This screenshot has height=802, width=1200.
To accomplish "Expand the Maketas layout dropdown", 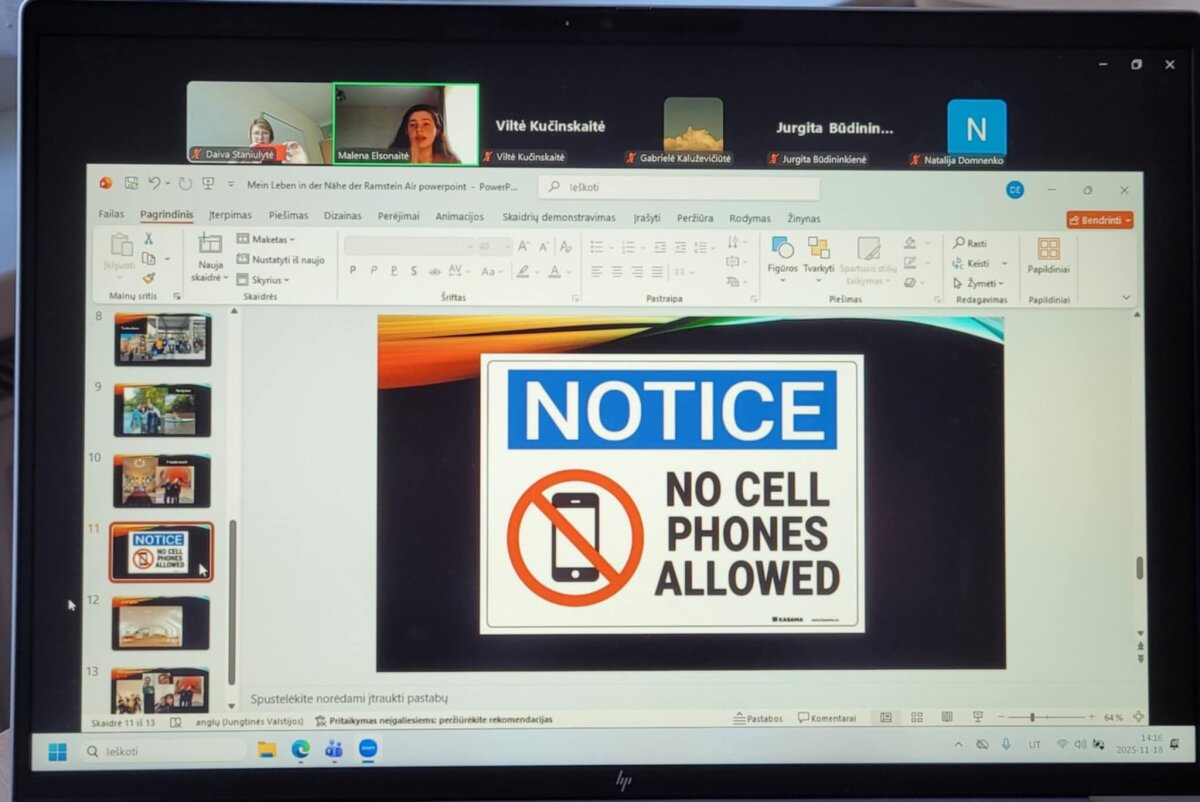I will point(266,240).
